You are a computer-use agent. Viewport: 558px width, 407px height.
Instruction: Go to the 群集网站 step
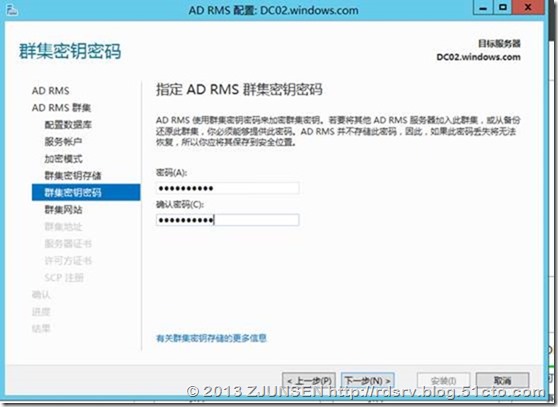[x=63, y=210]
